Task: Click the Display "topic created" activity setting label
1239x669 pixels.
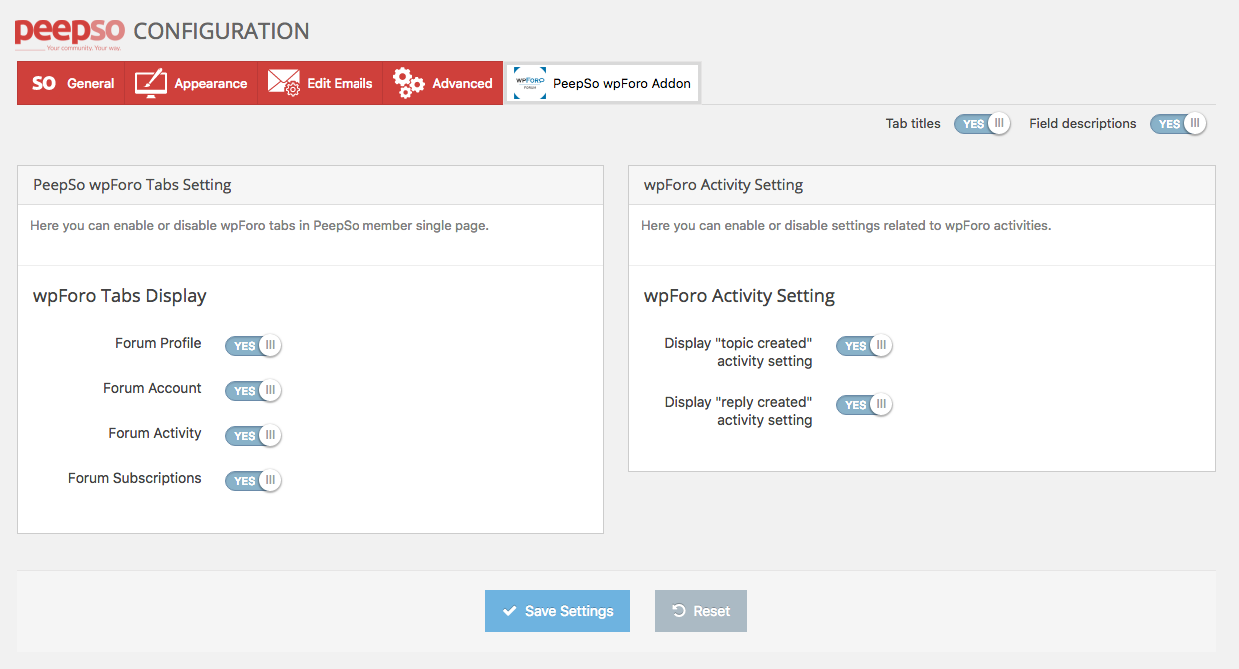Action: coord(738,352)
